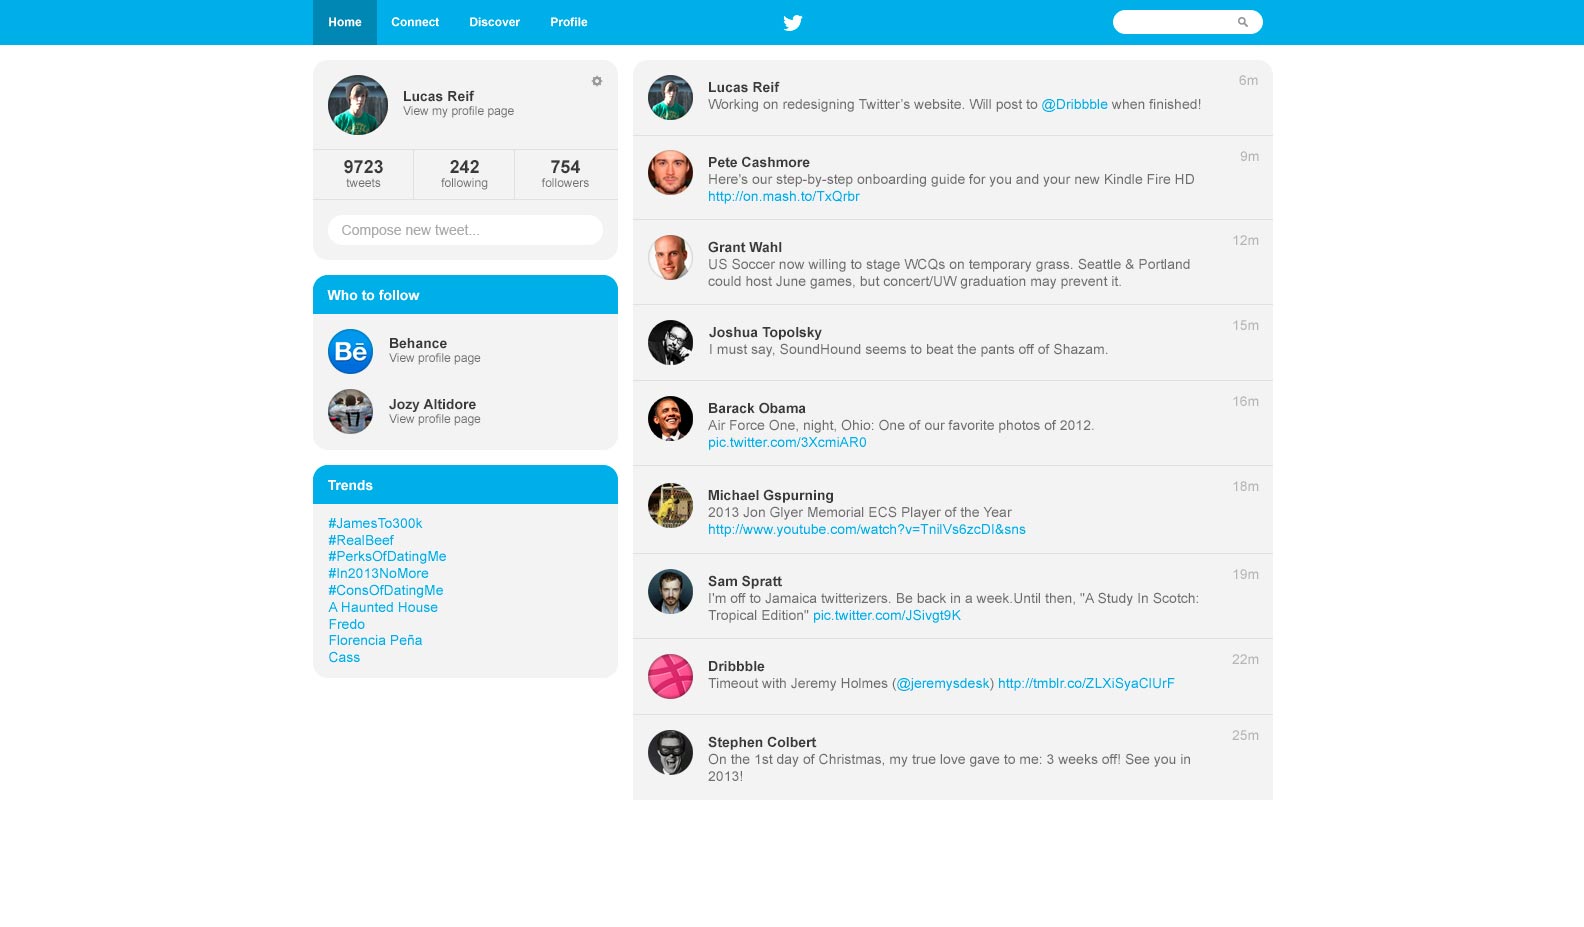Click the Barack Obama name in feed
The image size is (1584, 927).
pyautogui.click(x=757, y=408)
